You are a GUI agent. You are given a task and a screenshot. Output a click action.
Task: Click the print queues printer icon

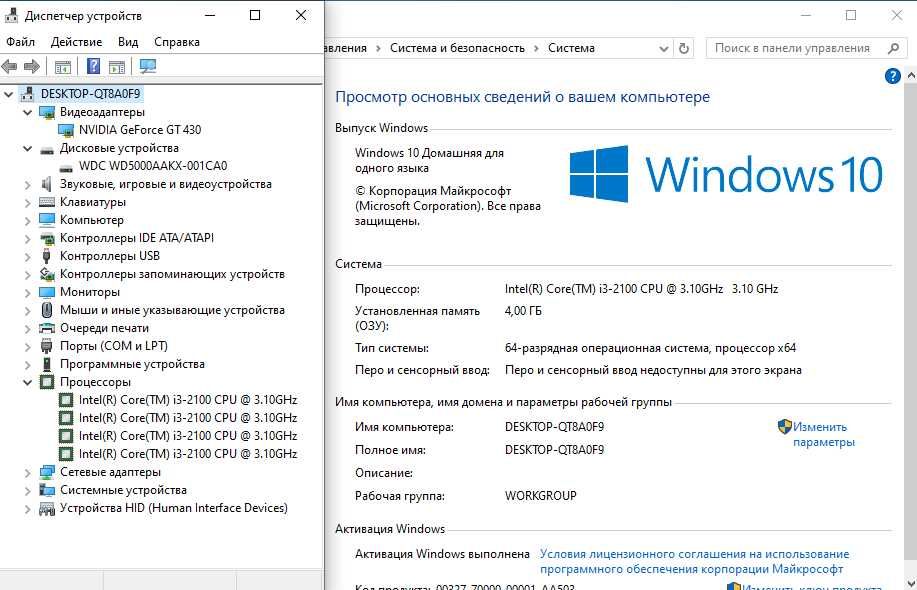47,328
